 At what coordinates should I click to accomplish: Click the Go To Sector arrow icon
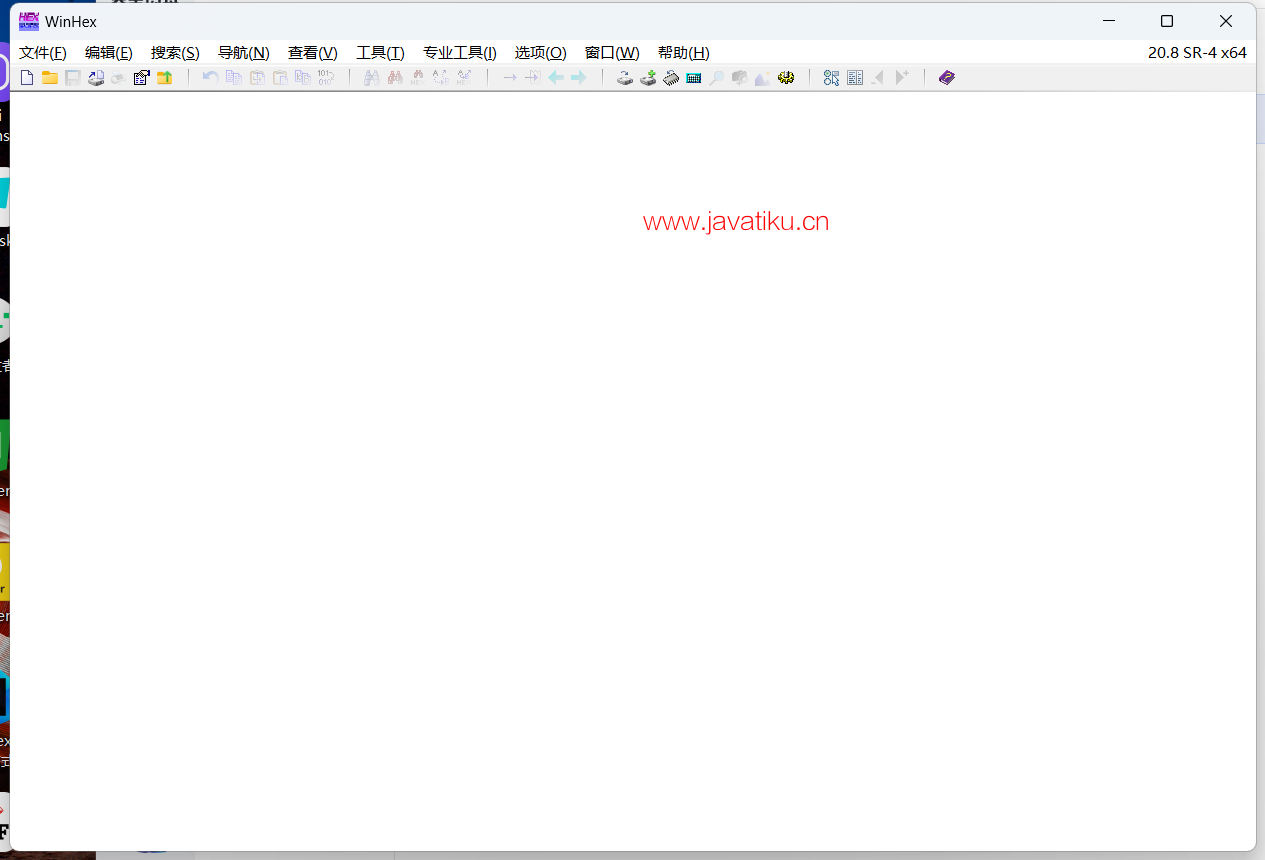(x=533, y=77)
